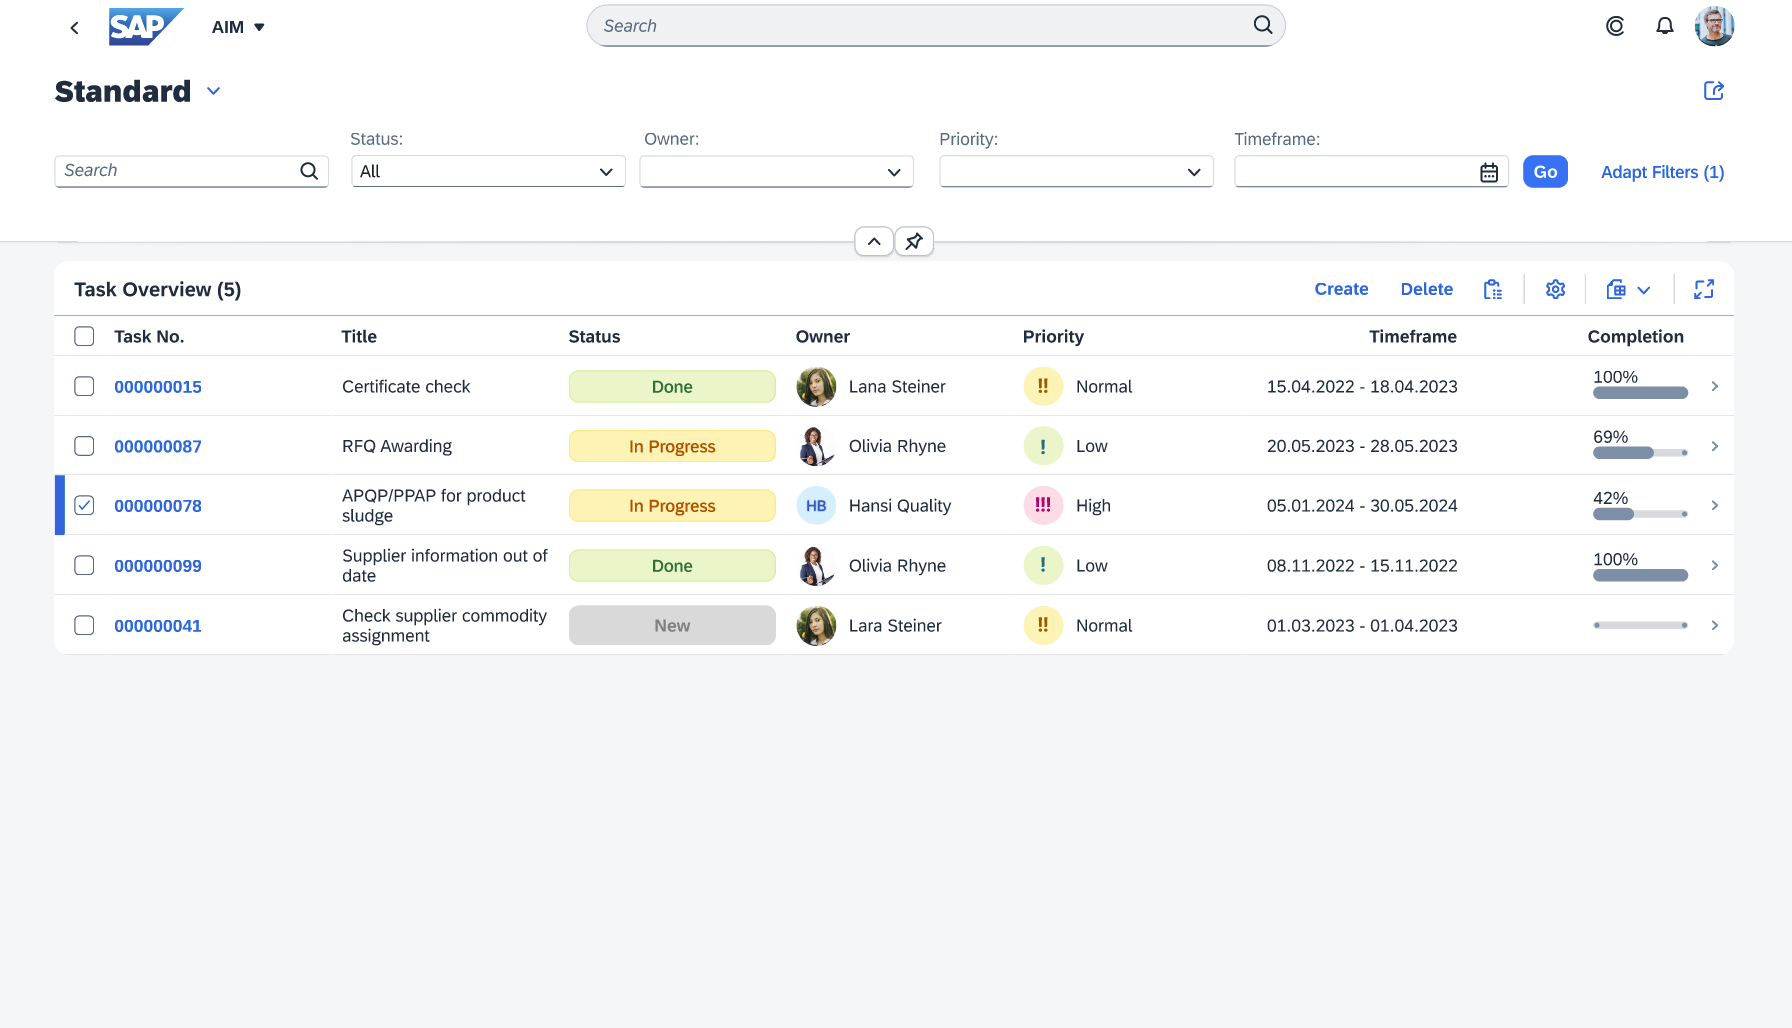Open task link 000000087

pos(157,446)
